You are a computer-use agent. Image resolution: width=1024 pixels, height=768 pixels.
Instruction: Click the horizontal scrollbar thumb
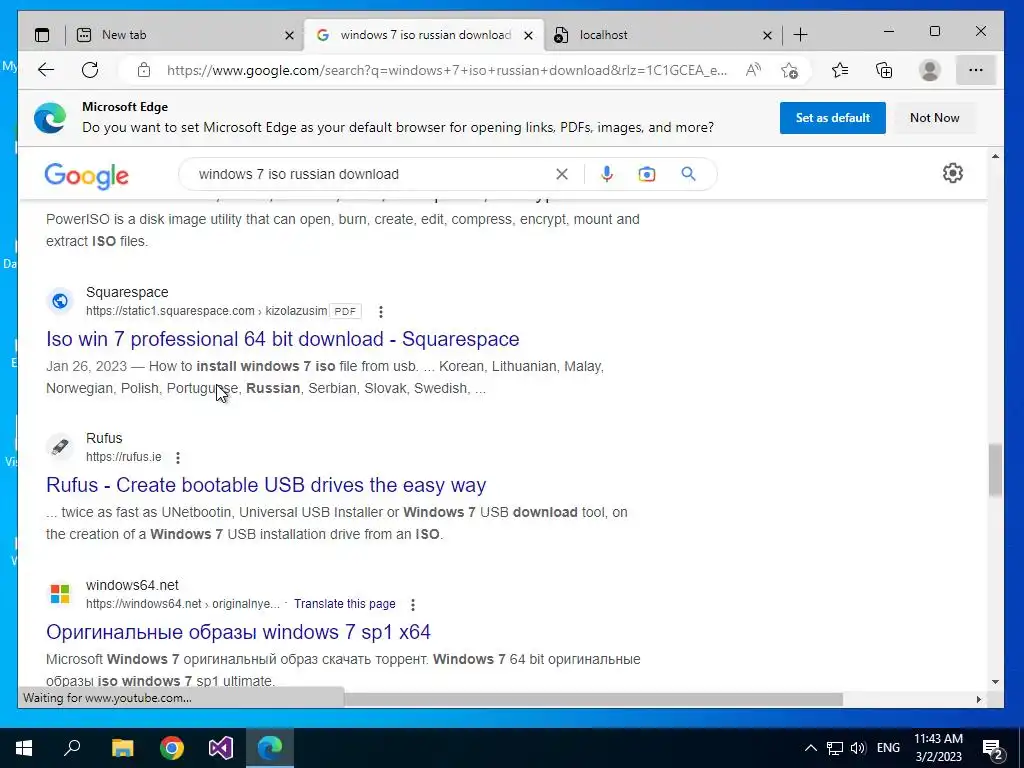pyautogui.click(x=593, y=699)
